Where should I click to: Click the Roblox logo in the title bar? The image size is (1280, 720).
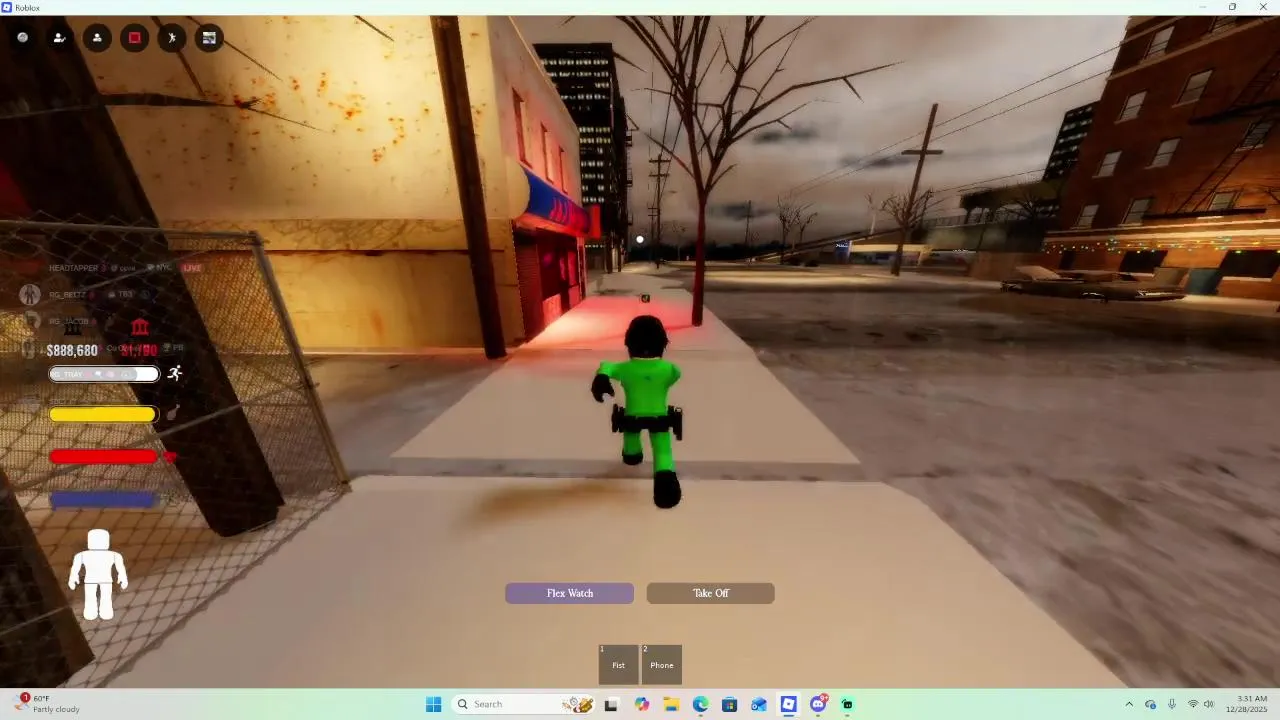[7, 7]
